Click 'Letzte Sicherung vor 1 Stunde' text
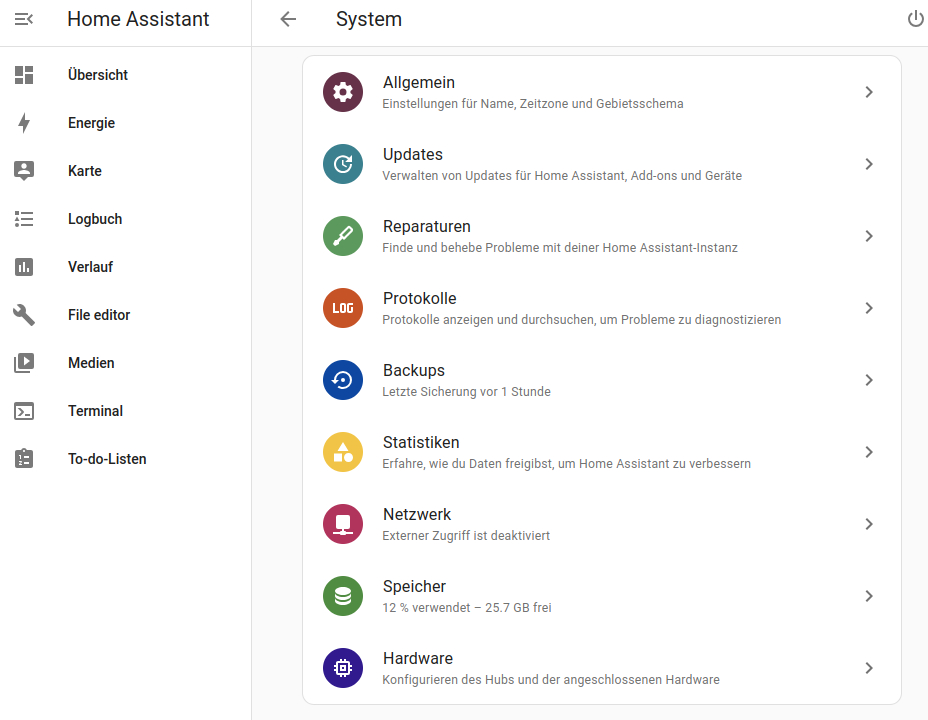Viewport: 928px width, 720px height. [x=466, y=392]
